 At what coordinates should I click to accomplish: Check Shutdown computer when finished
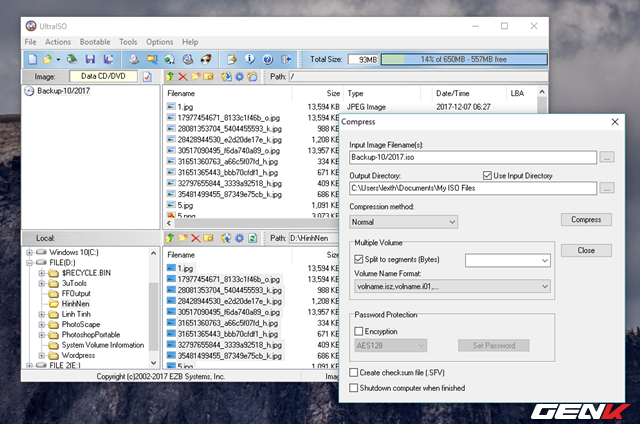[x=353, y=388]
